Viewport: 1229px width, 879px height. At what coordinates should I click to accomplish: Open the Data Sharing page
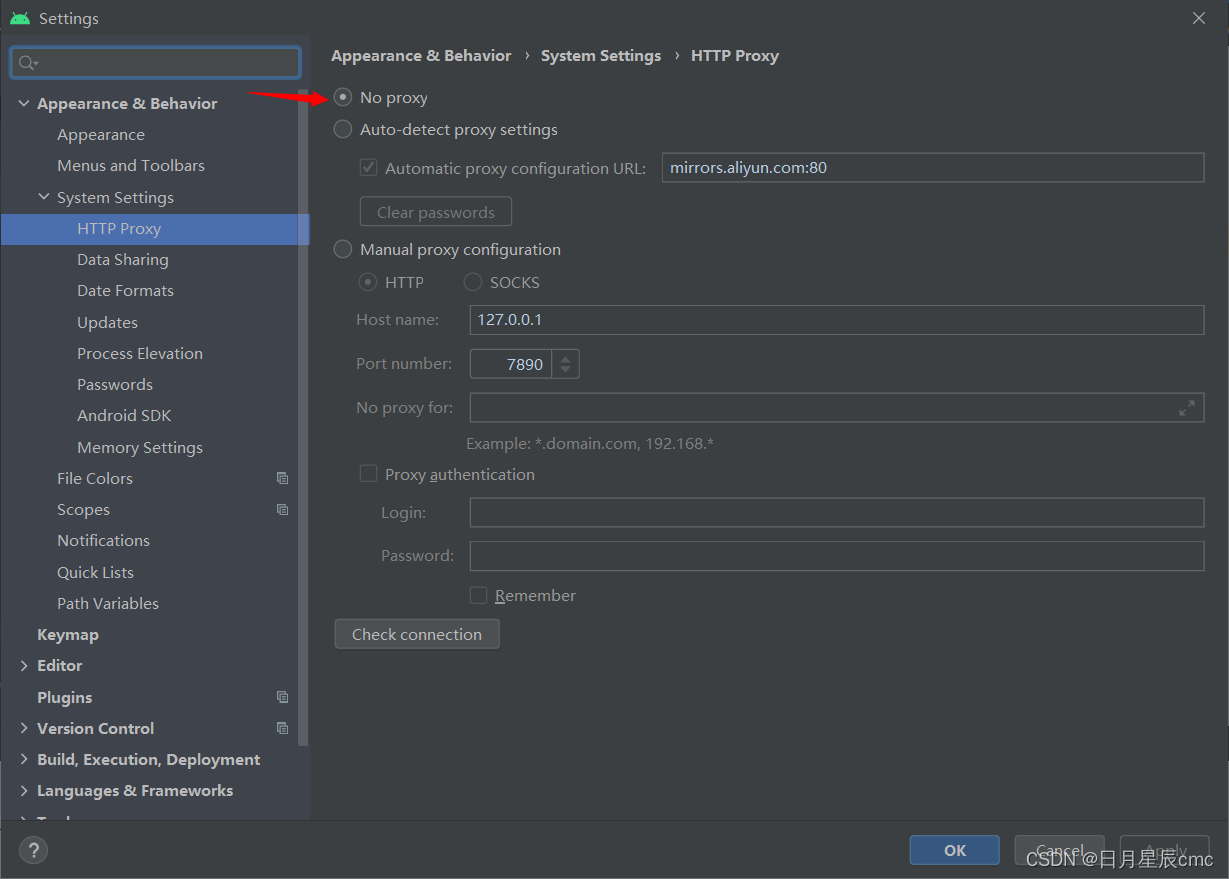pos(123,259)
